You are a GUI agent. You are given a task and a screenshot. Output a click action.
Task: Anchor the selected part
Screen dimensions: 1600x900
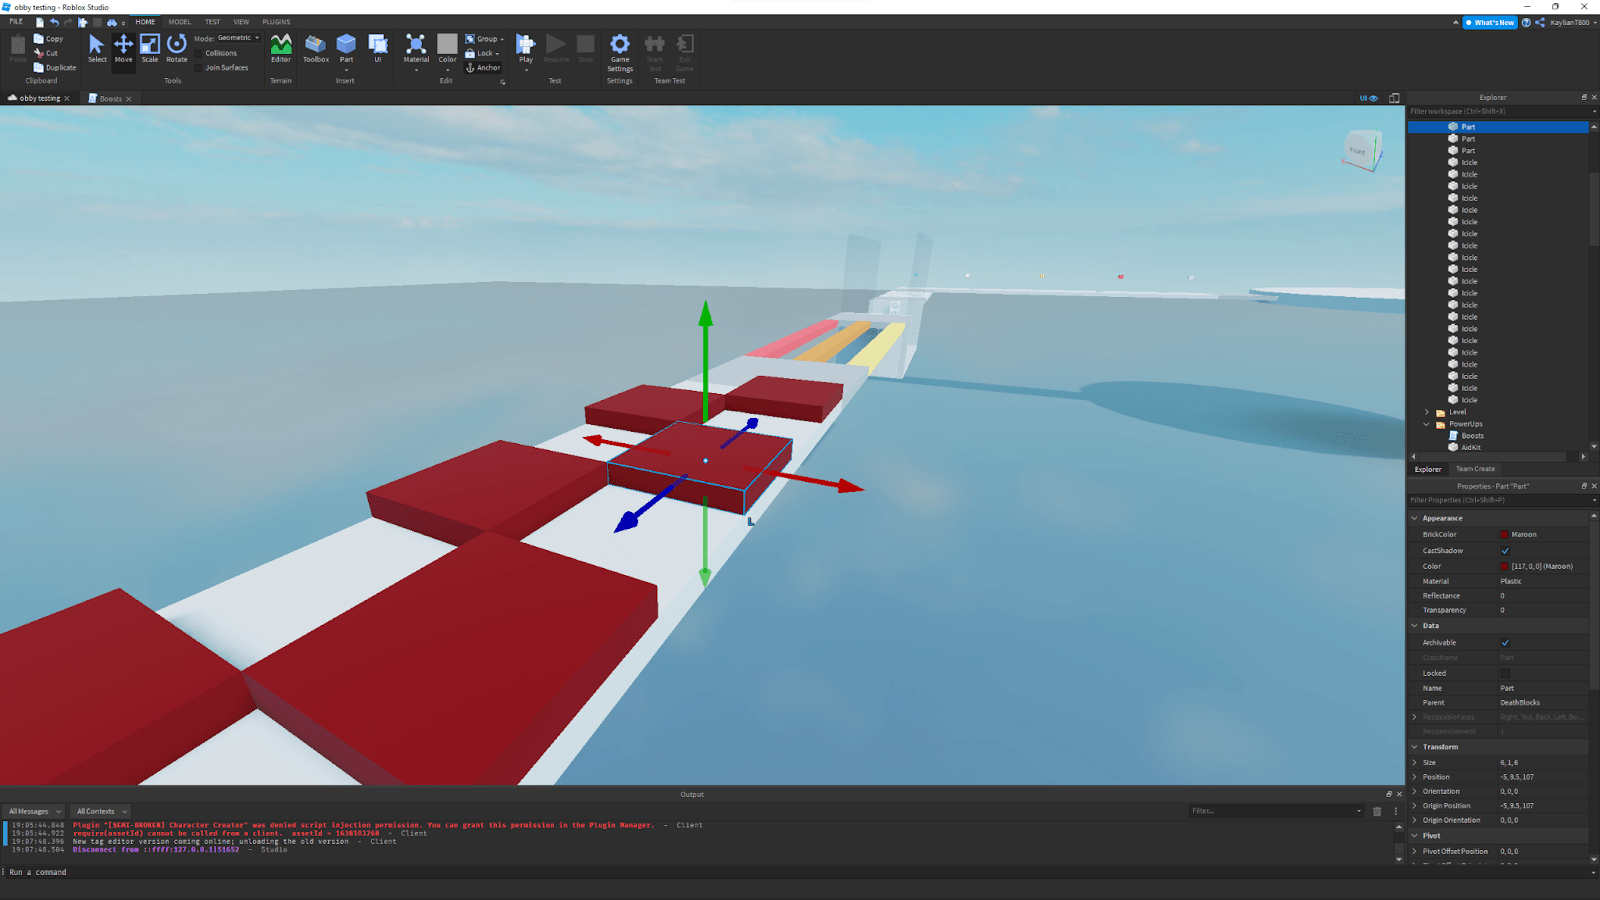coord(483,67)
